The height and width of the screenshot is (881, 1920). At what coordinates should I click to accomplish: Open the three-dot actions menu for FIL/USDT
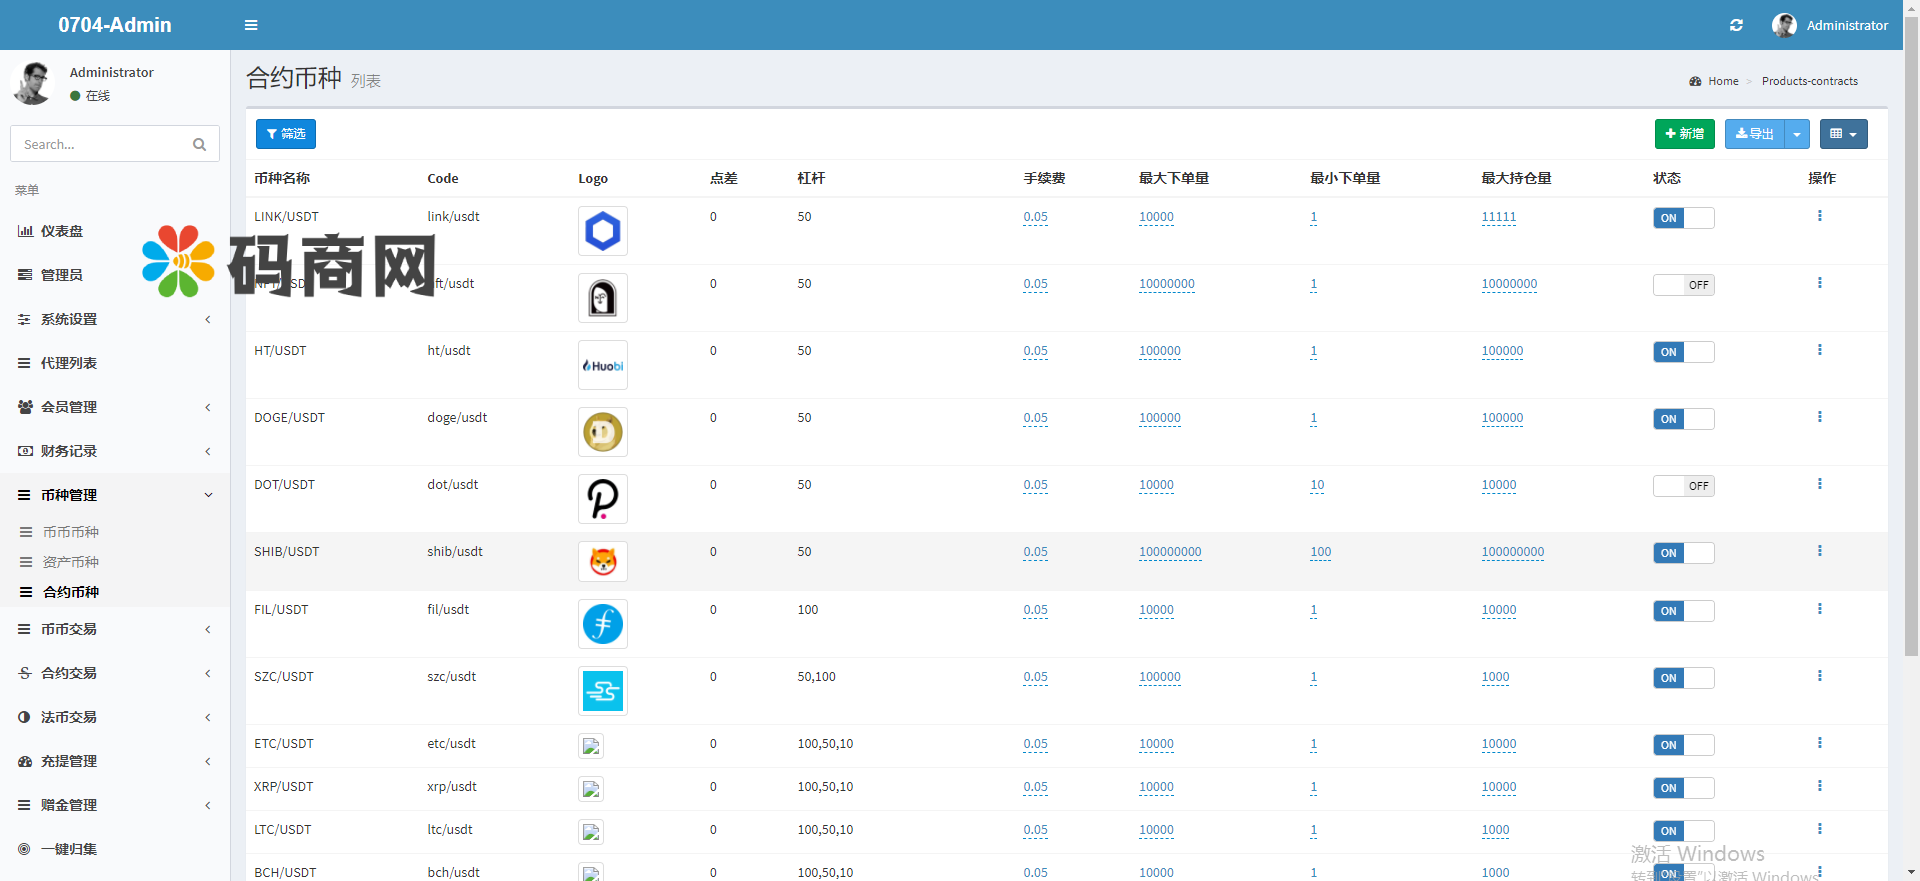(1819, 609)
